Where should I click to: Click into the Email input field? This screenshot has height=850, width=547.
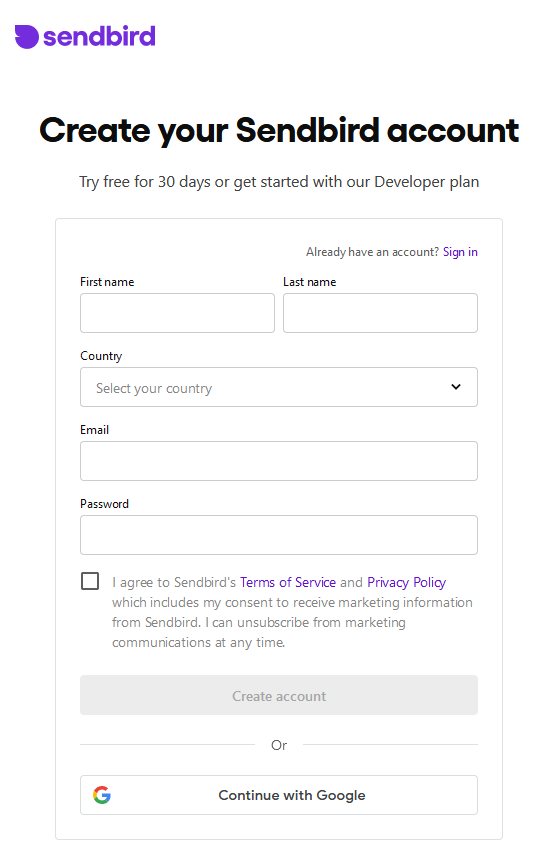coord(279,461)
